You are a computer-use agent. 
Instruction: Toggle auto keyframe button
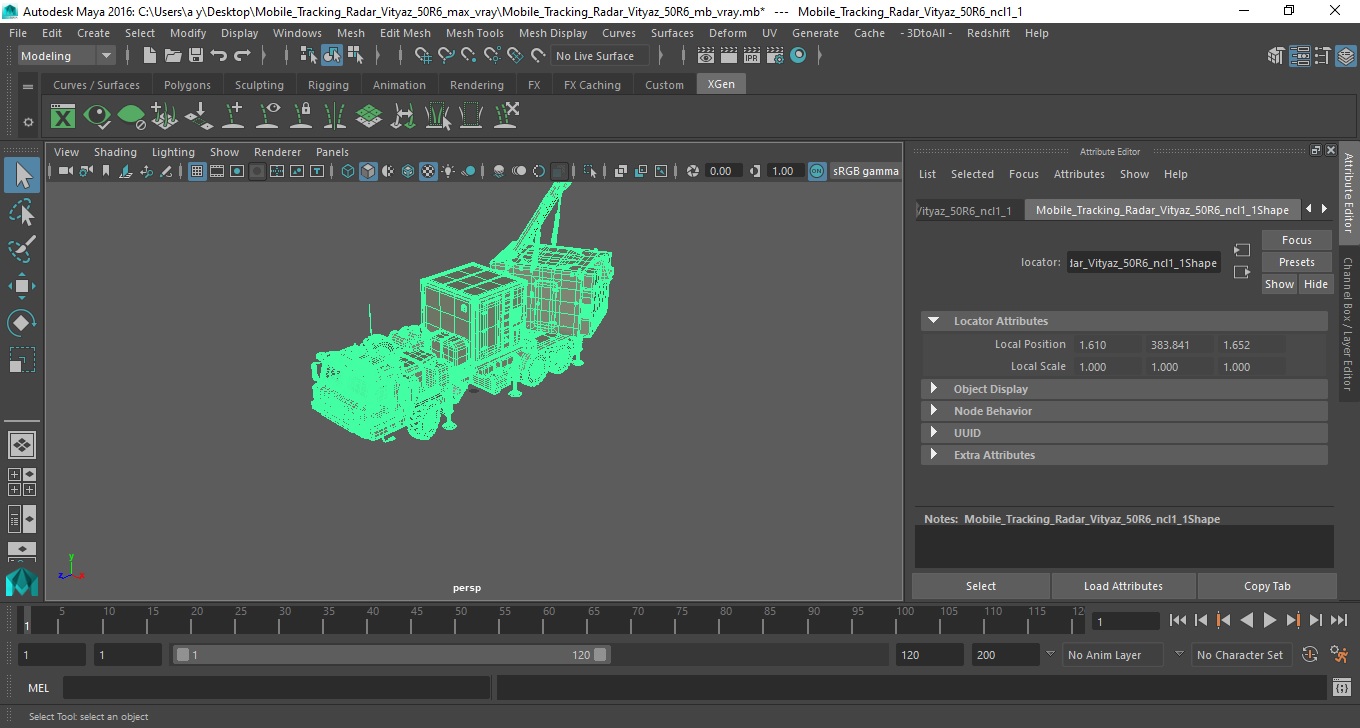click(1310, 655)
